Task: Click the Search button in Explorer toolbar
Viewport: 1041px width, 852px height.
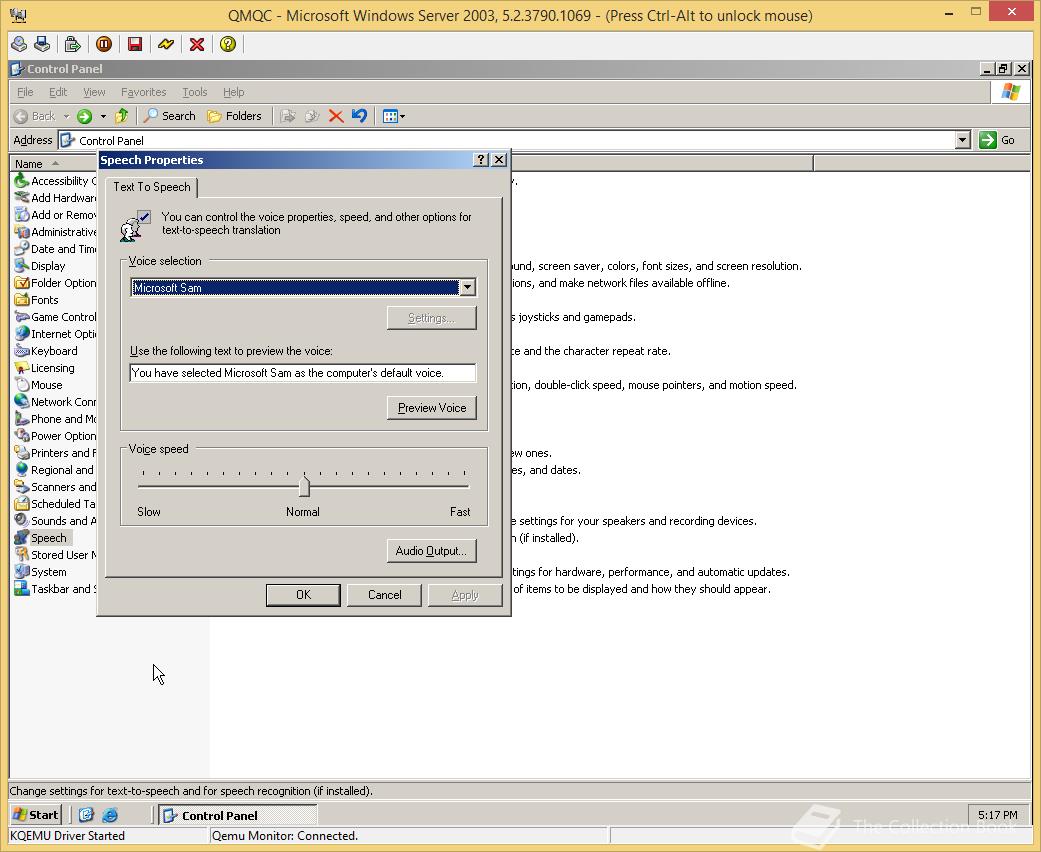Action: pyautogui.click(x=170, y=116)
